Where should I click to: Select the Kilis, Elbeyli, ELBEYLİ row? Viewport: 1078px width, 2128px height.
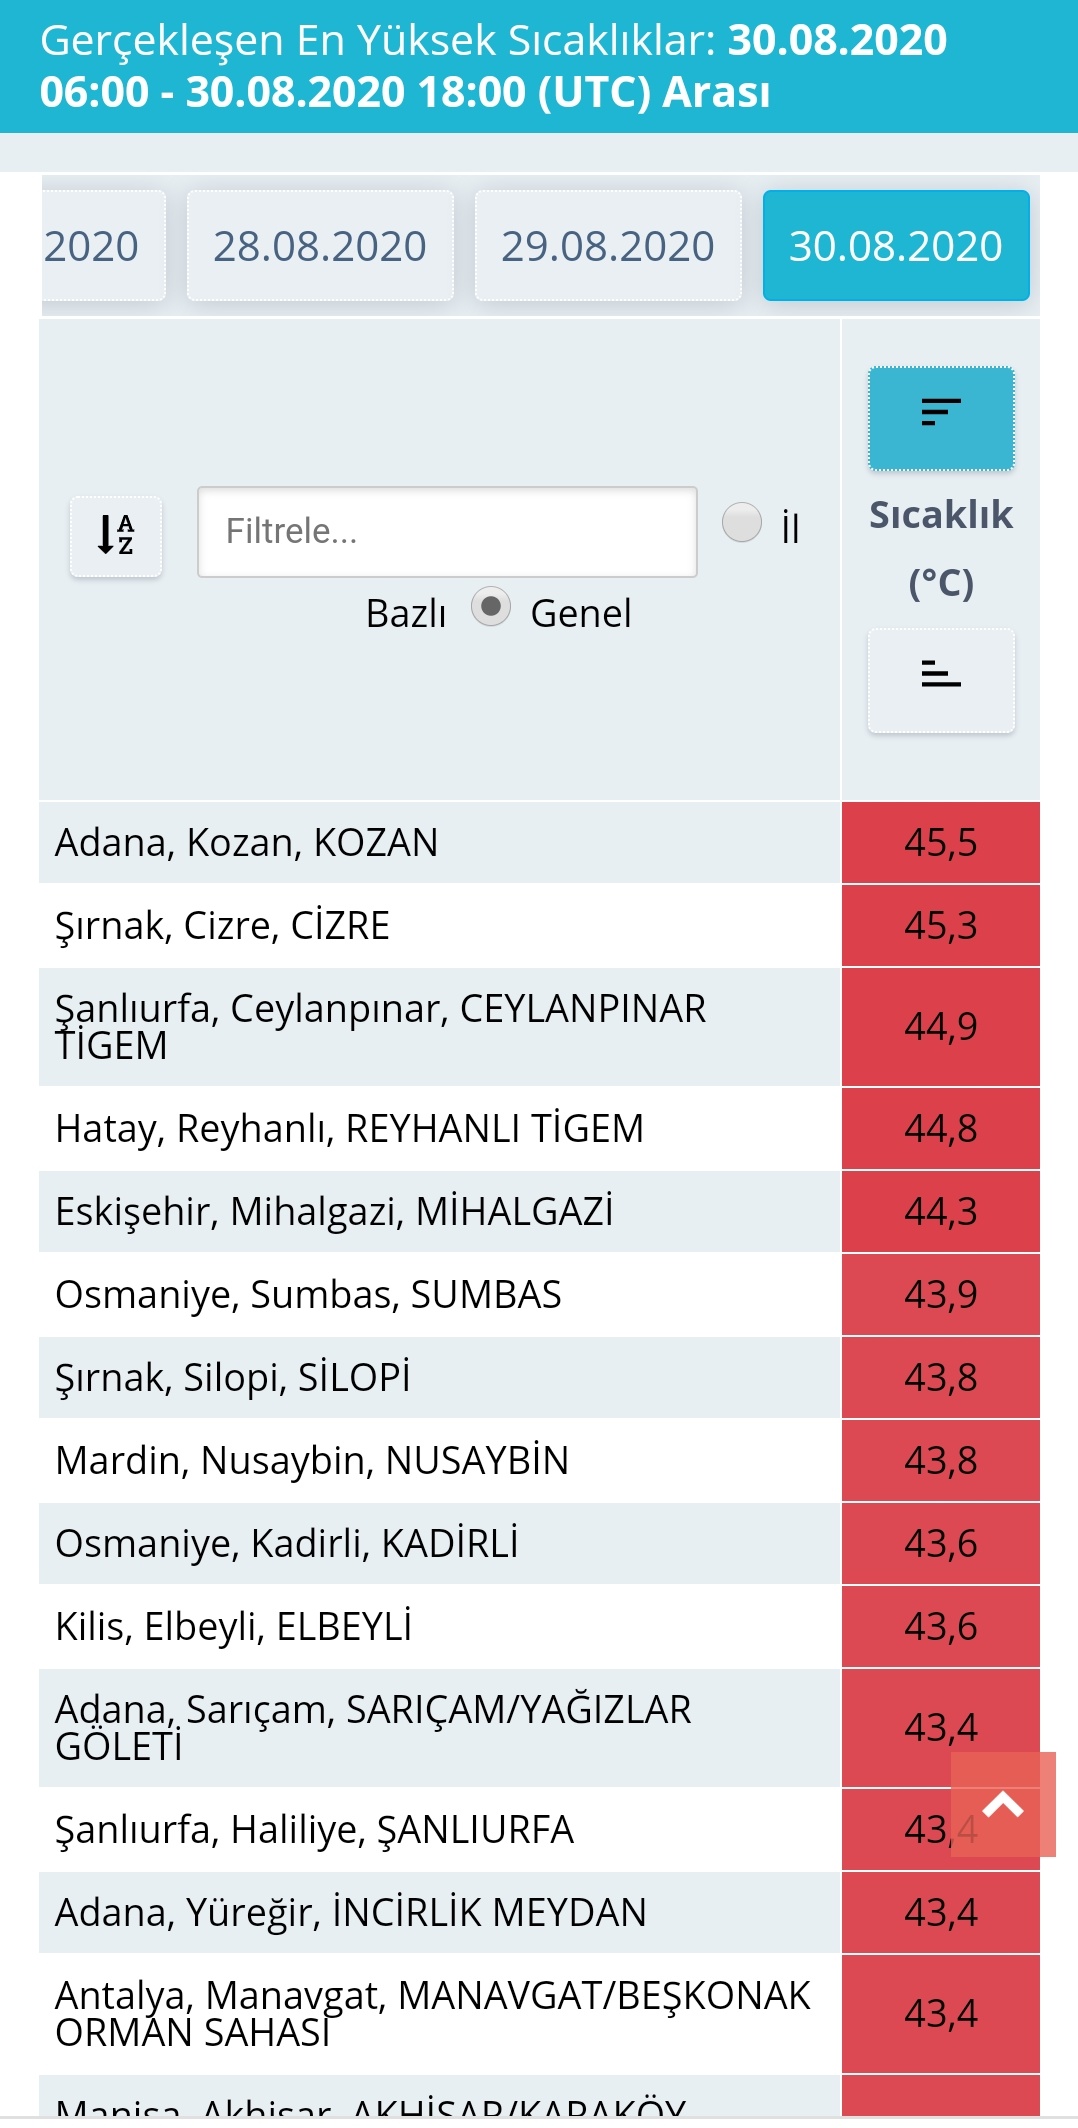(439, 1626)
